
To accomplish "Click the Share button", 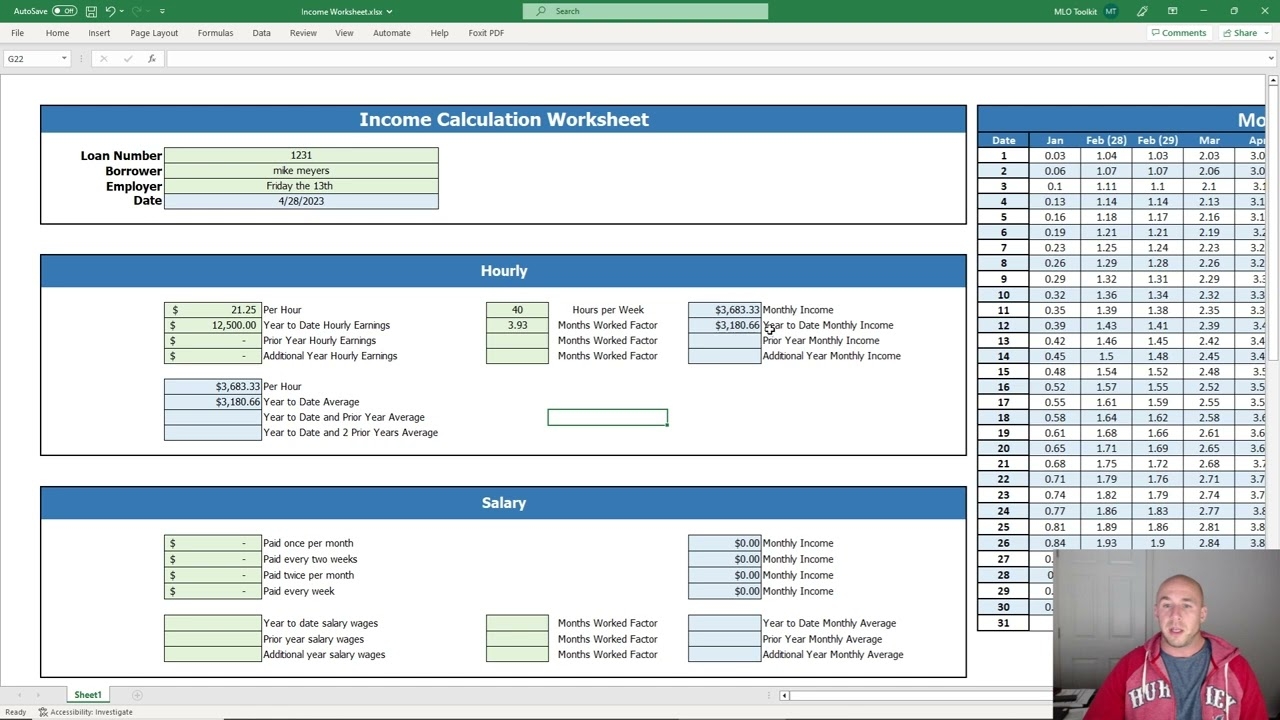I will point(1242,33).
